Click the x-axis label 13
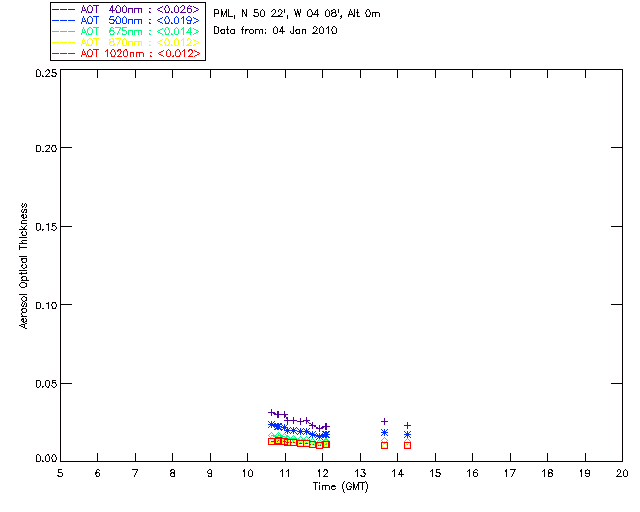The width and height of the screenshot is (640, 512). pos(360,473)
